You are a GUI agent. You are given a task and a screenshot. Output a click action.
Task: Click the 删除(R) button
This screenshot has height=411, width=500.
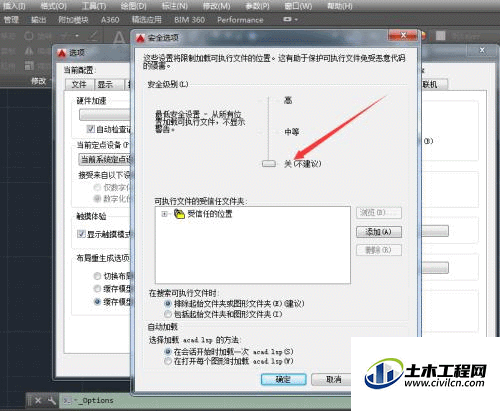coord(379,250)
